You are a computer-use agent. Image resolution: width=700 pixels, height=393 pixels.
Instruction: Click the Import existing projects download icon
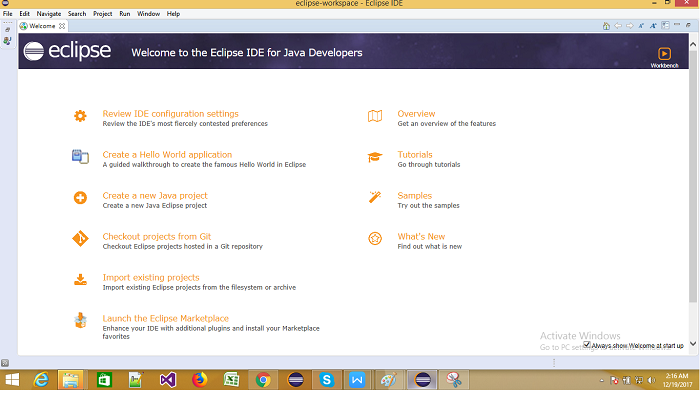click(x=80, y=280)
